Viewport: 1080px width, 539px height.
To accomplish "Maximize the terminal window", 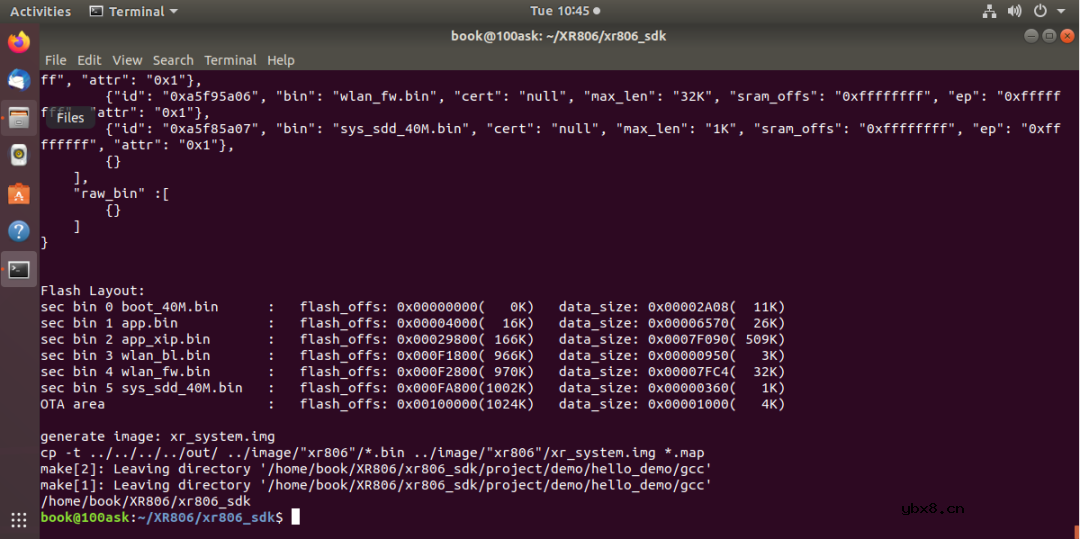I will [1049, 36].
